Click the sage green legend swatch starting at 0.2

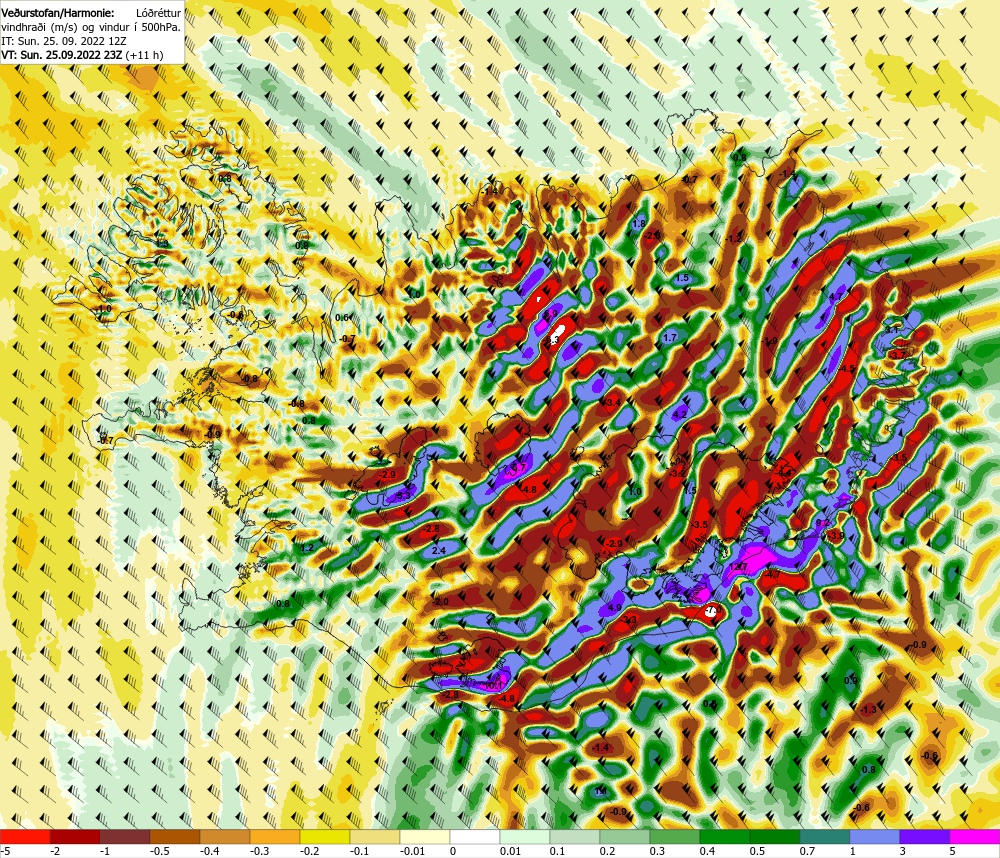click(625, 836)
